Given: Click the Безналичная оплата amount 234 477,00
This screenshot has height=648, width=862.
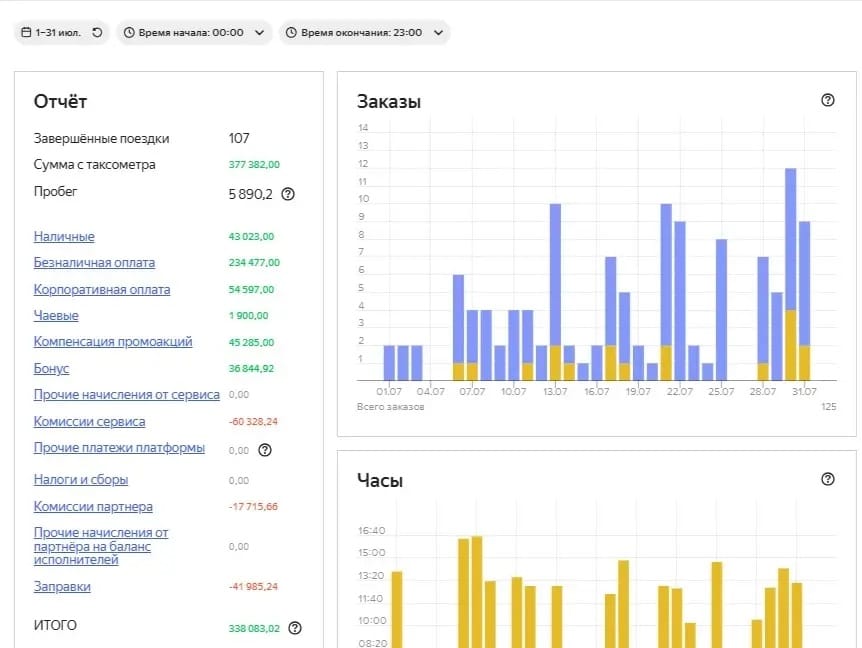Looking at the screenshot, I should pyautogui.click(x=254, y=263).
